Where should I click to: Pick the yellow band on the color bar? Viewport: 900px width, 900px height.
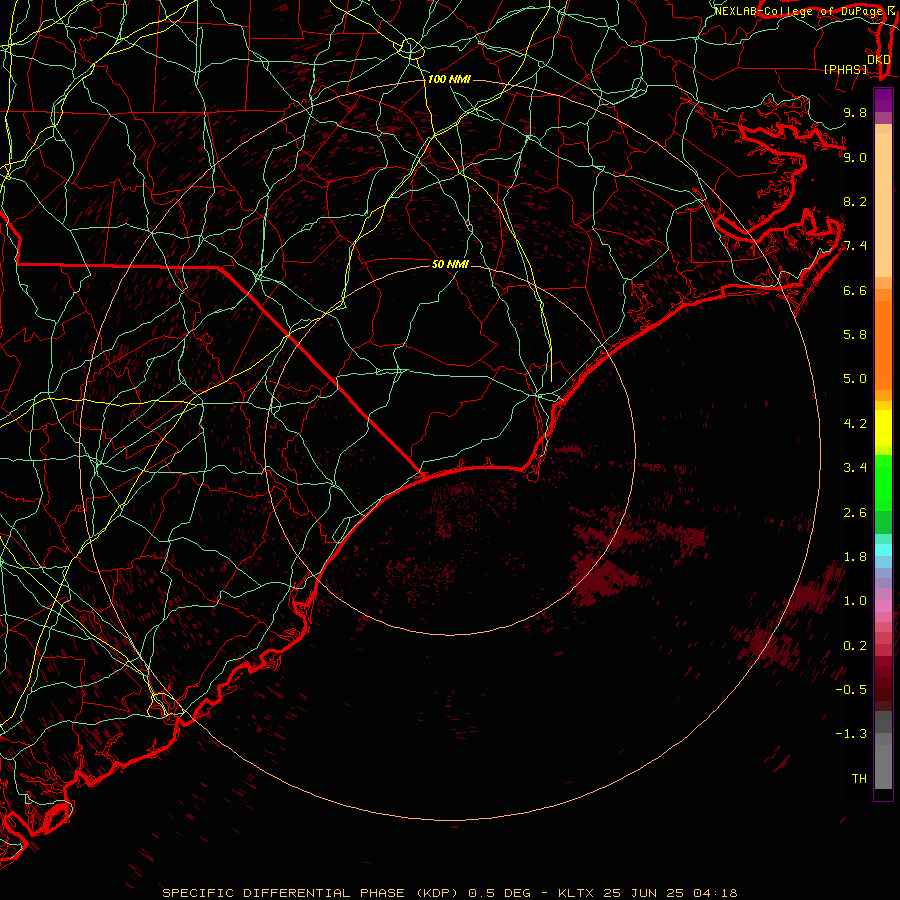[x=883, y=428]
